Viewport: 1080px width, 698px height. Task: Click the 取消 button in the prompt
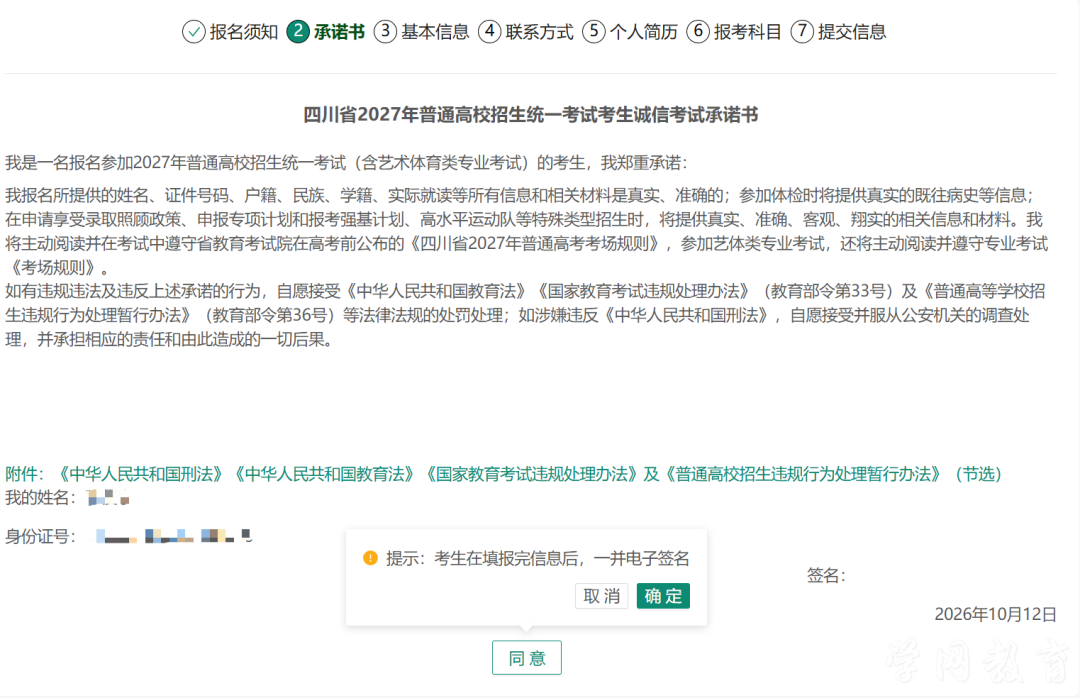601,596
